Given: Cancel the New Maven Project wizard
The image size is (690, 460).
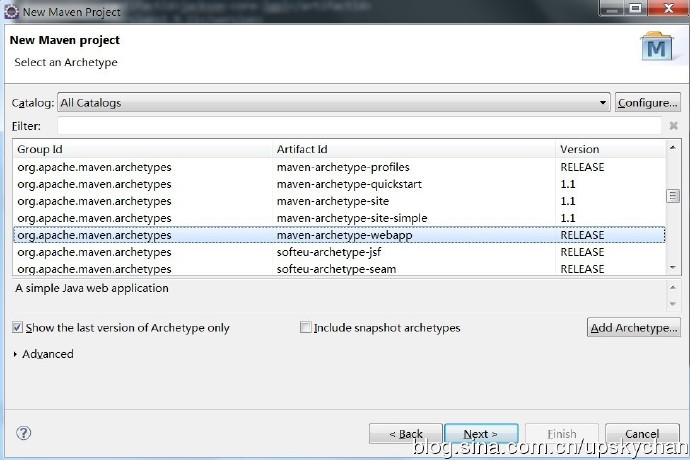Looking at the screenshot, I should pos(642,434).
